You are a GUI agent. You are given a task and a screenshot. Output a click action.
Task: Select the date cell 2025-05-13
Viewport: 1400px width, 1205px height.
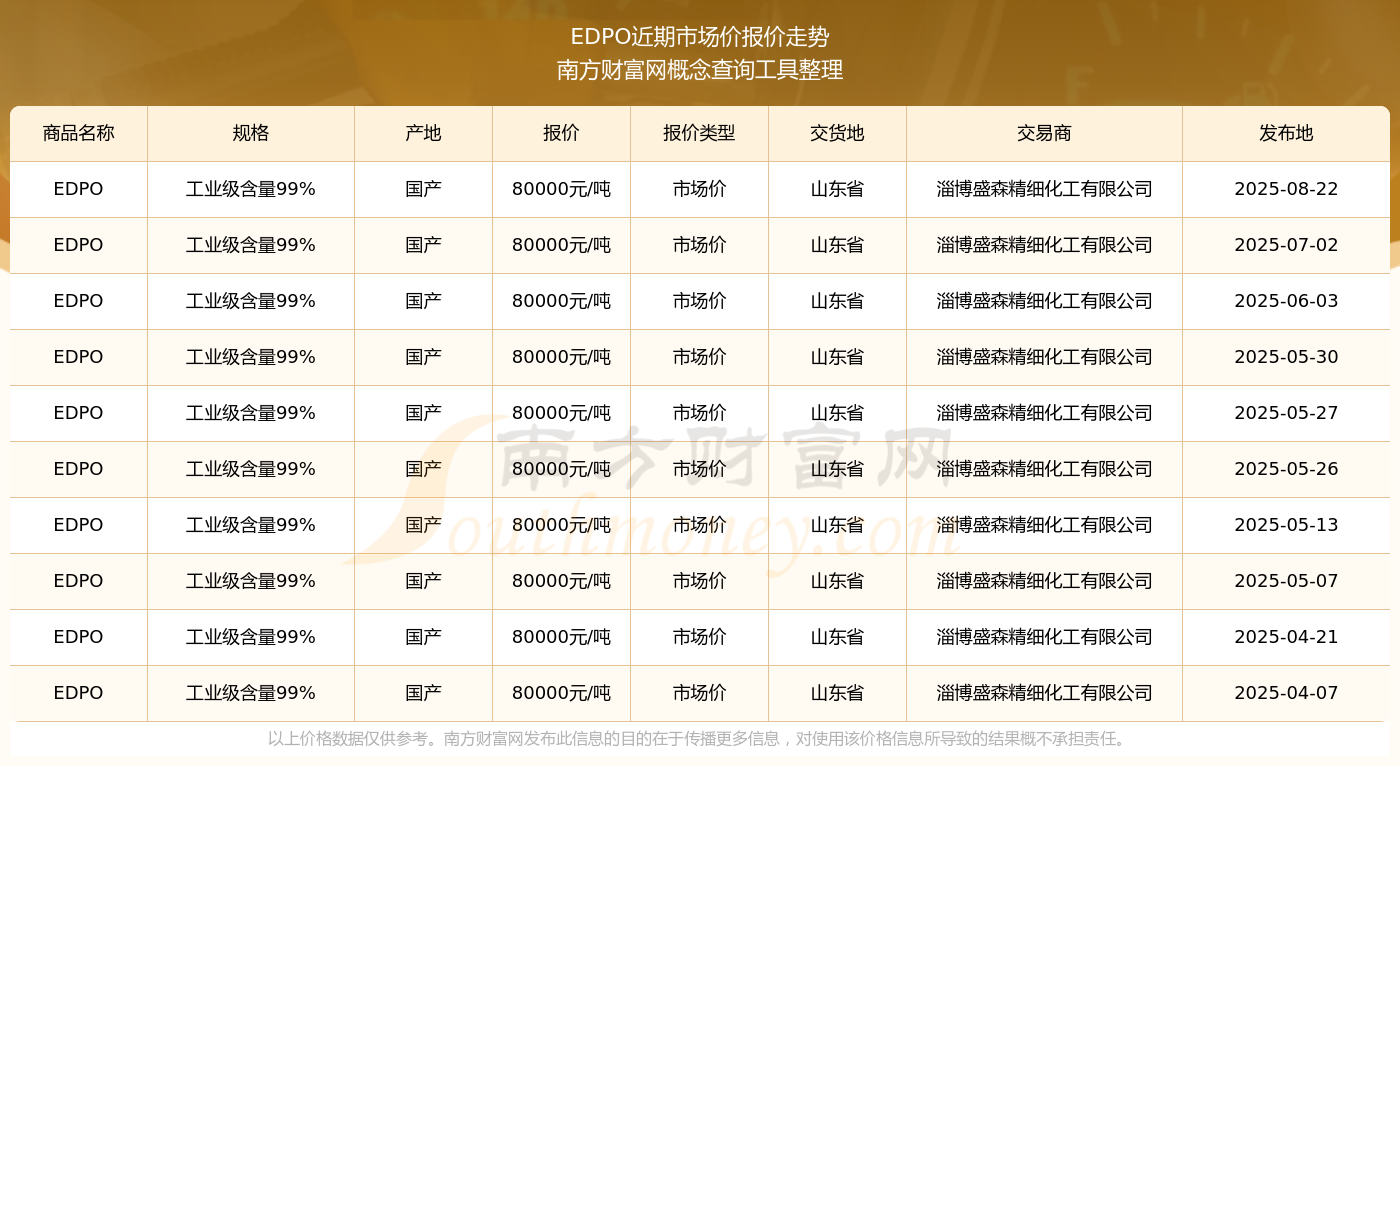(1286, 525)
